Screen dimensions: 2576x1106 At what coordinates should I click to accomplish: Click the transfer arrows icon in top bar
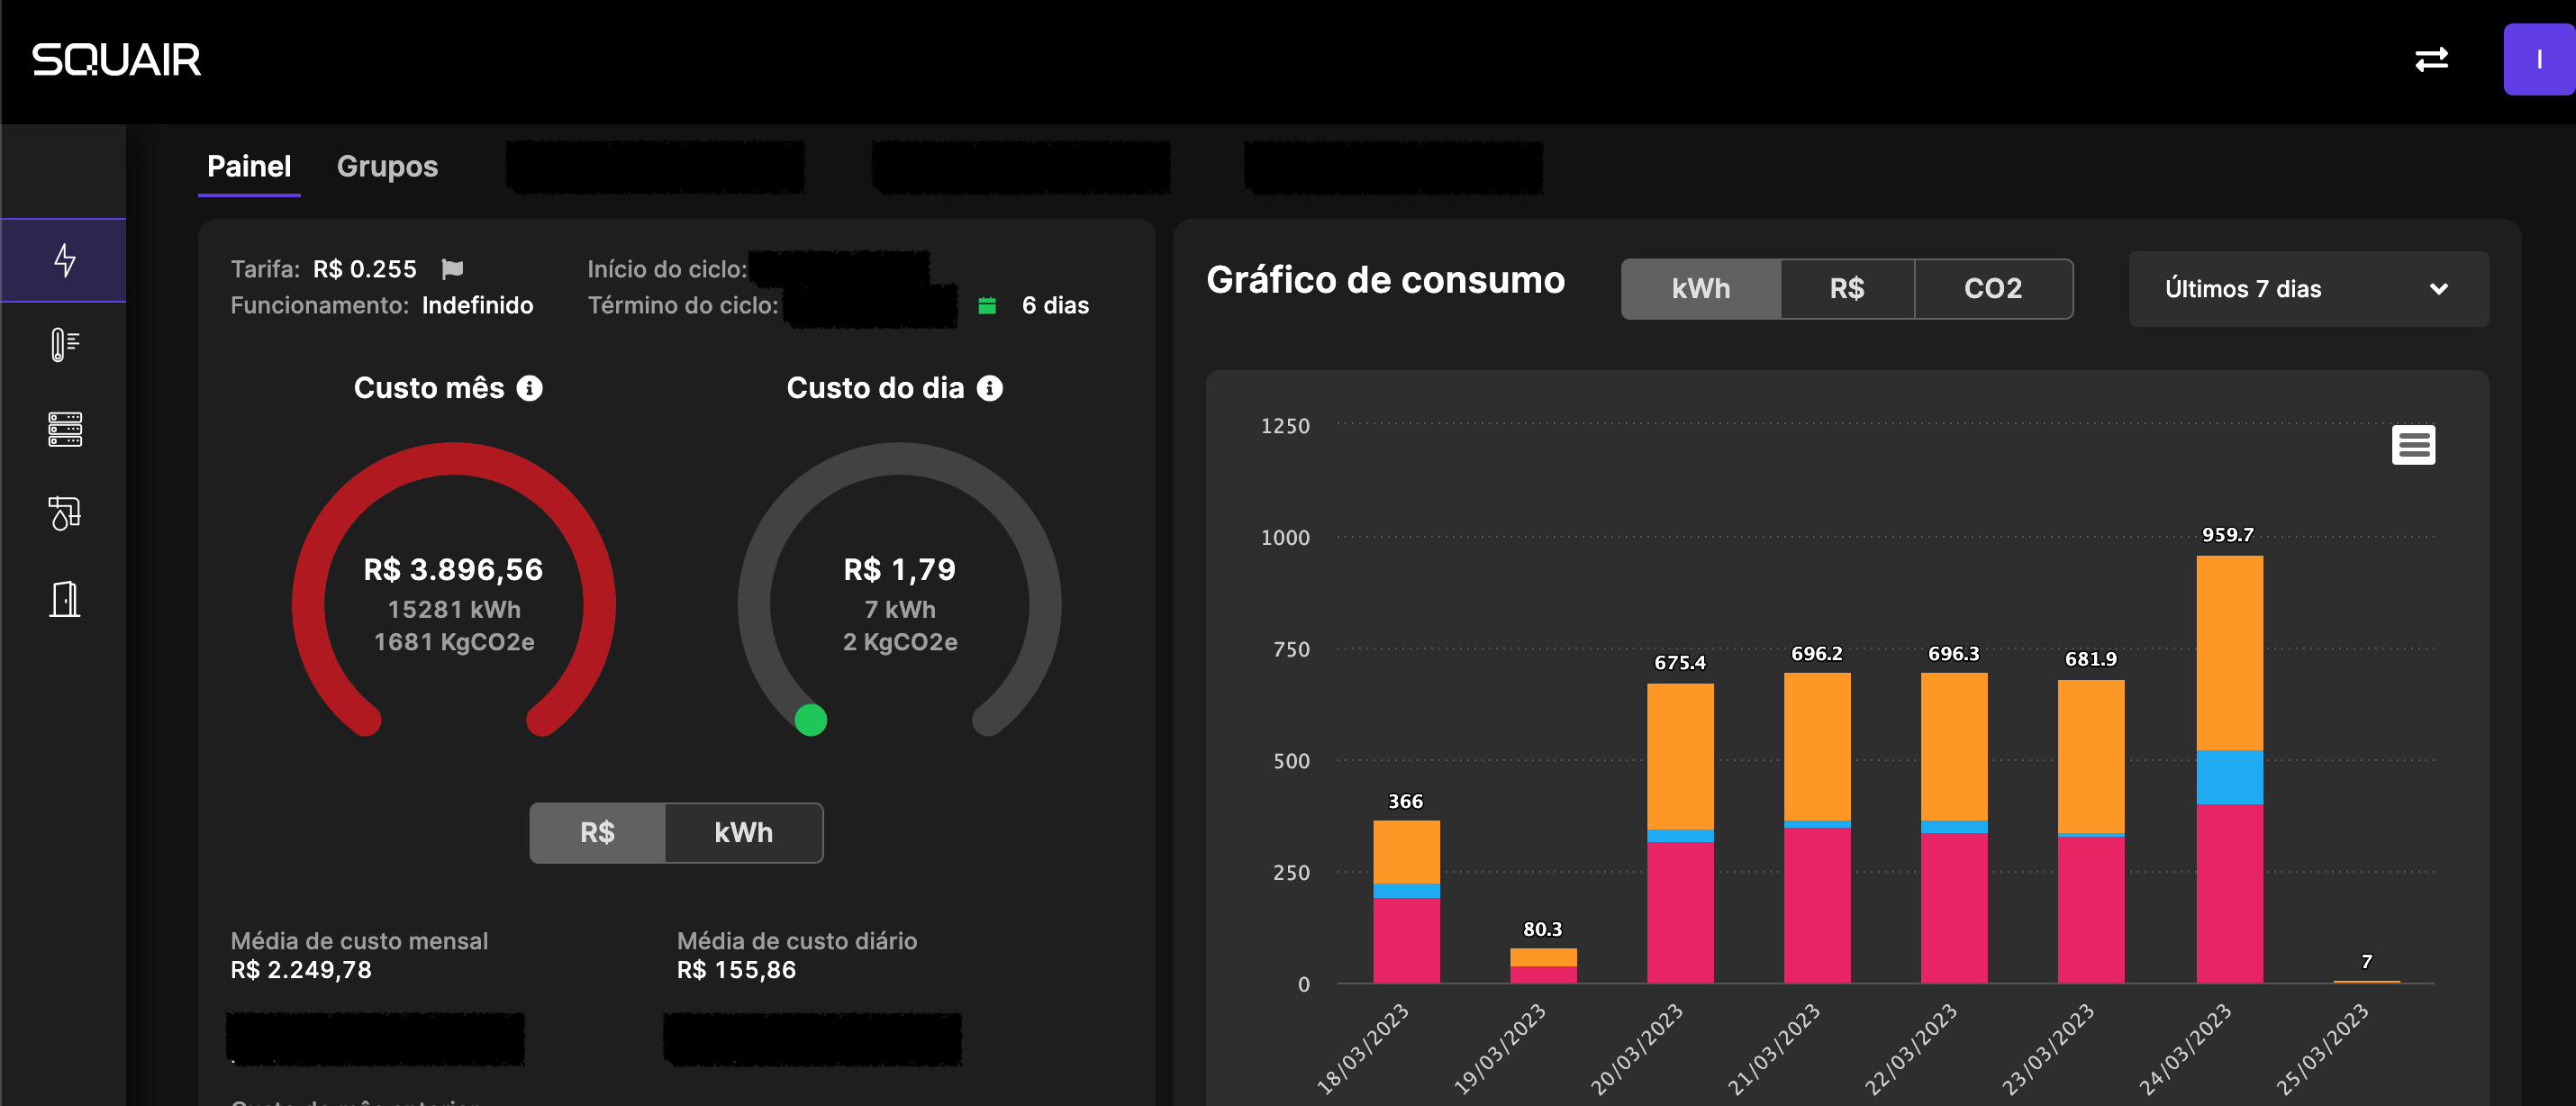click(2433, 60)
